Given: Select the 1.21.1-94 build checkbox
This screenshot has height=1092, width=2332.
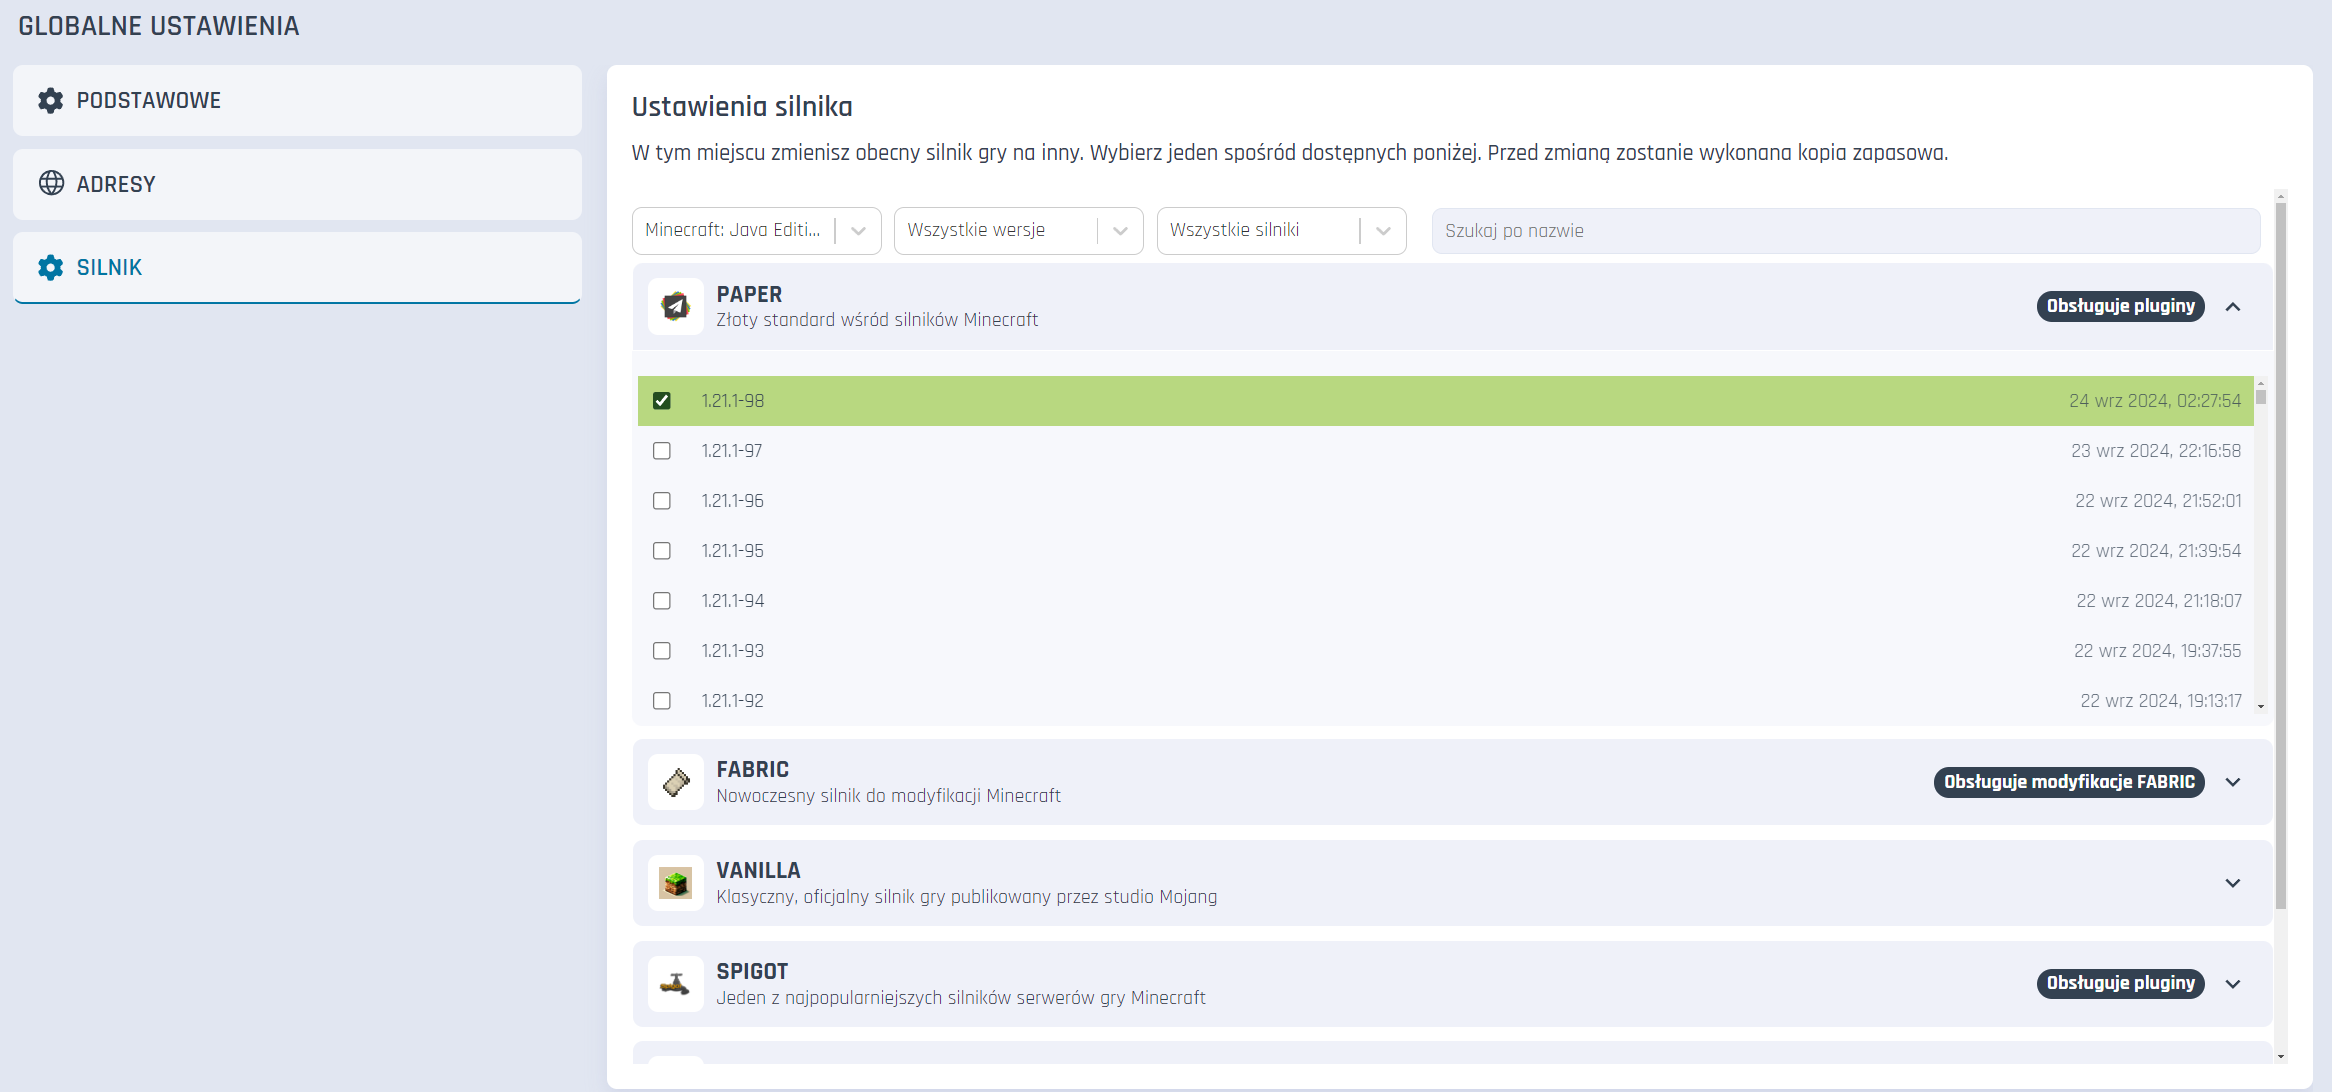Looking at the screenshot, I should coord(662,601).
